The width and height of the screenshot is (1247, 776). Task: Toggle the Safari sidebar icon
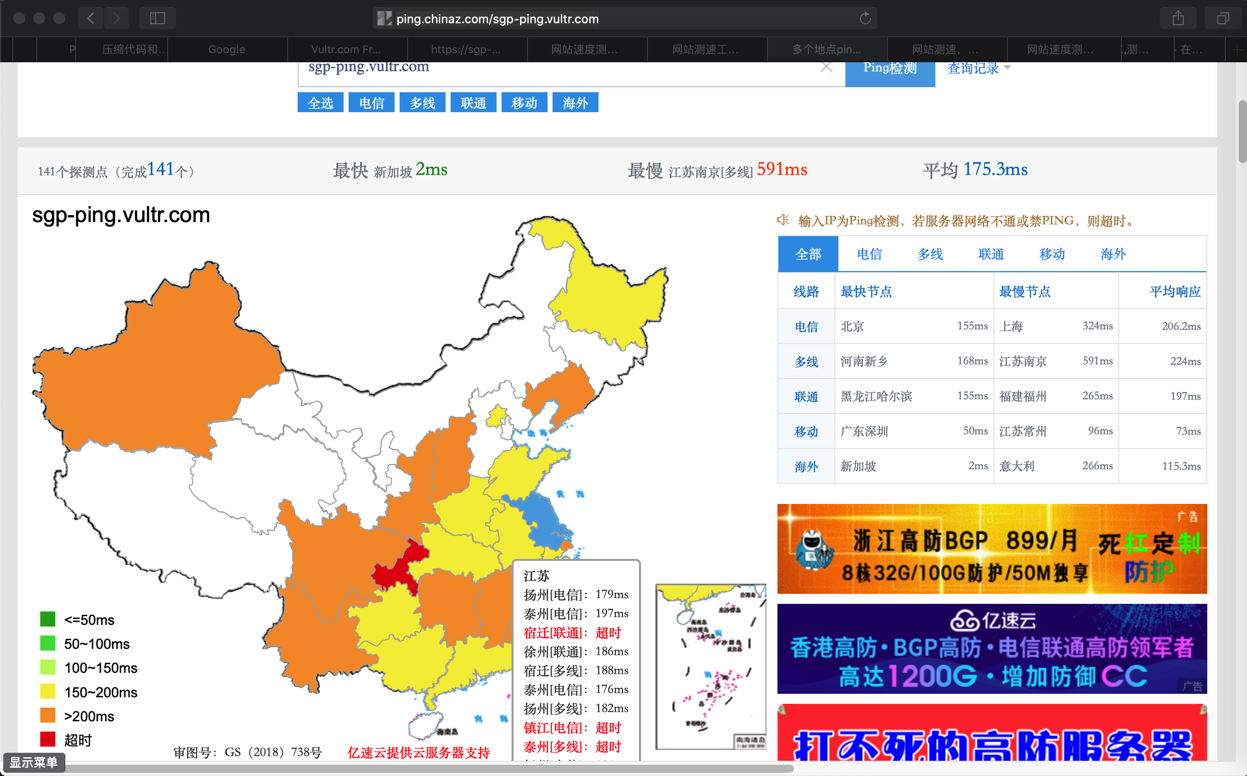(x=157, y=18)
